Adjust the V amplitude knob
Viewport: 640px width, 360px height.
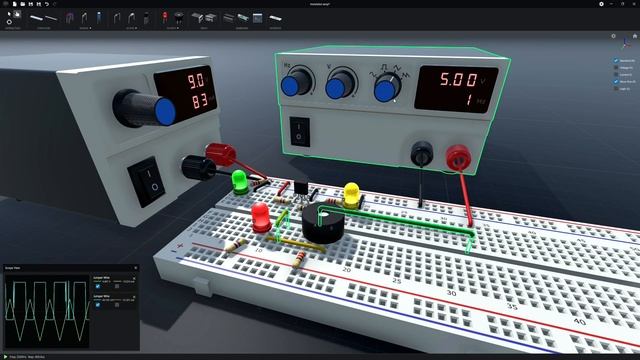[341, 84]
